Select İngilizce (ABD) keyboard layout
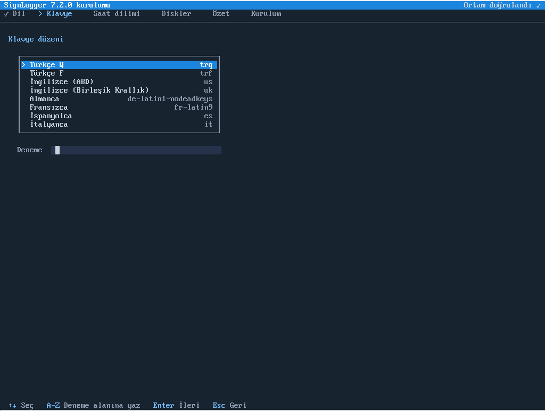 coord(119,82)
